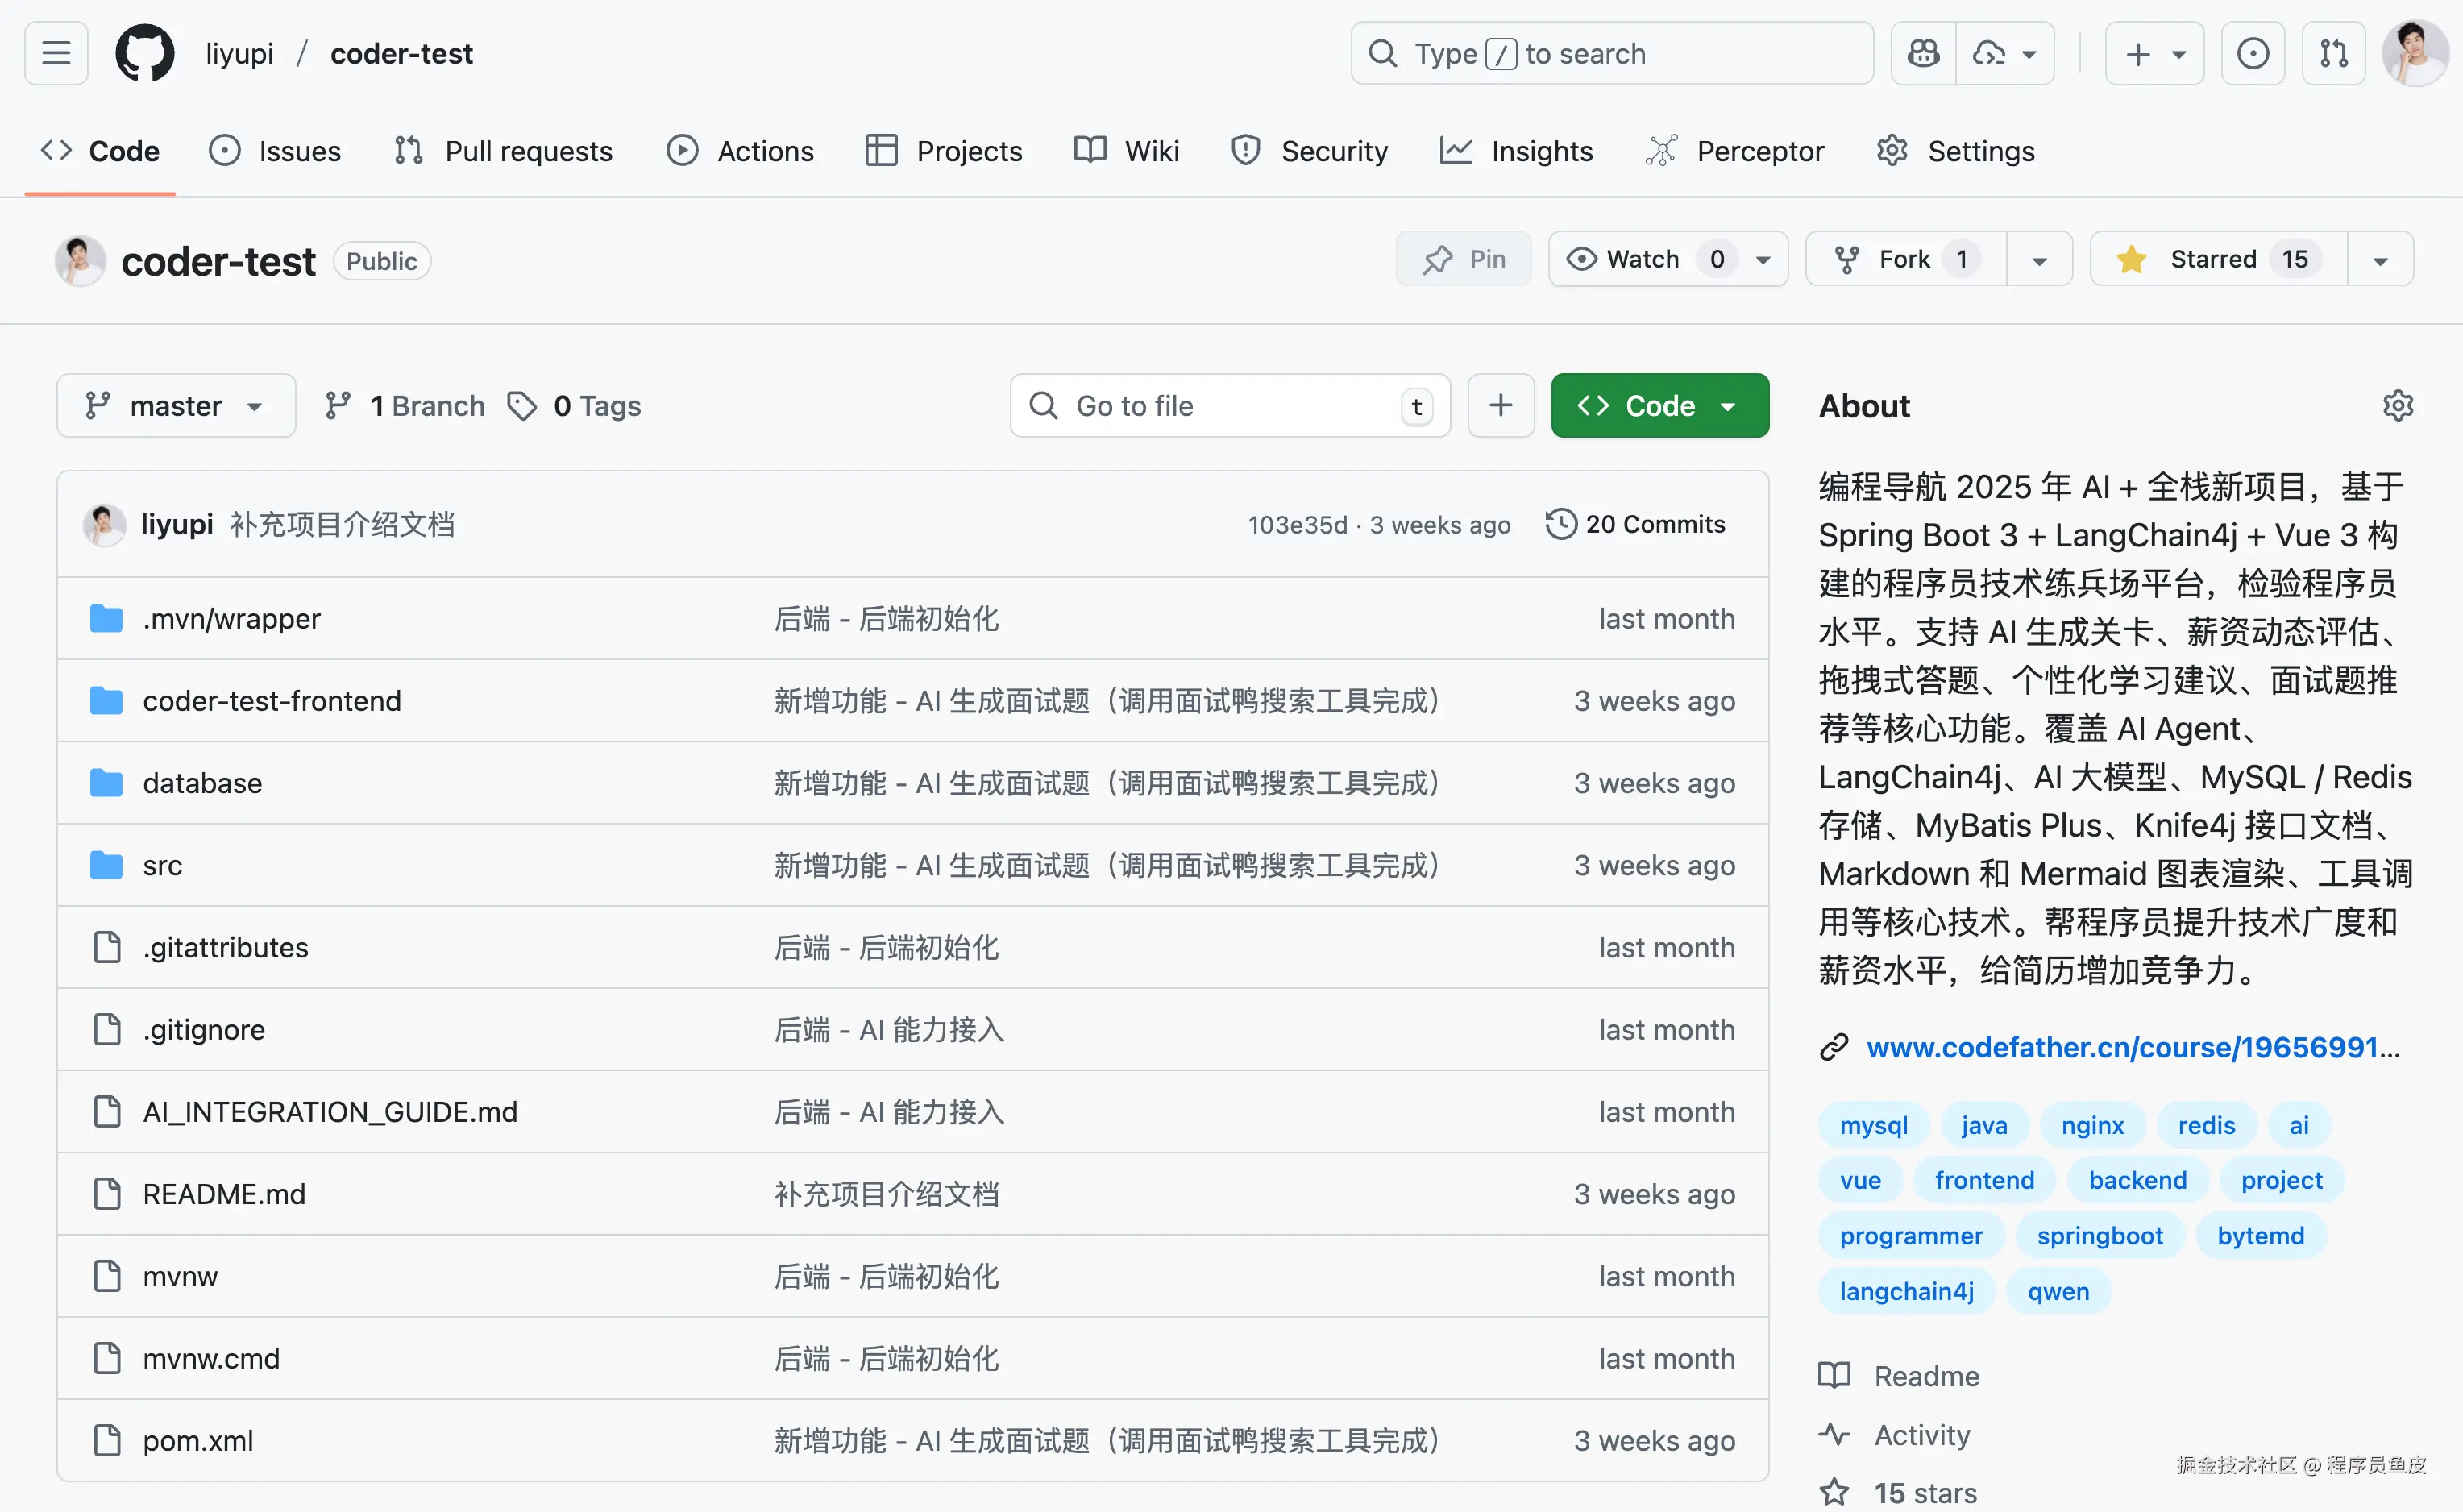Open the issues inbox icon in header
The height and width of the screenshot is (1512, 2463).
(2252, 53)
